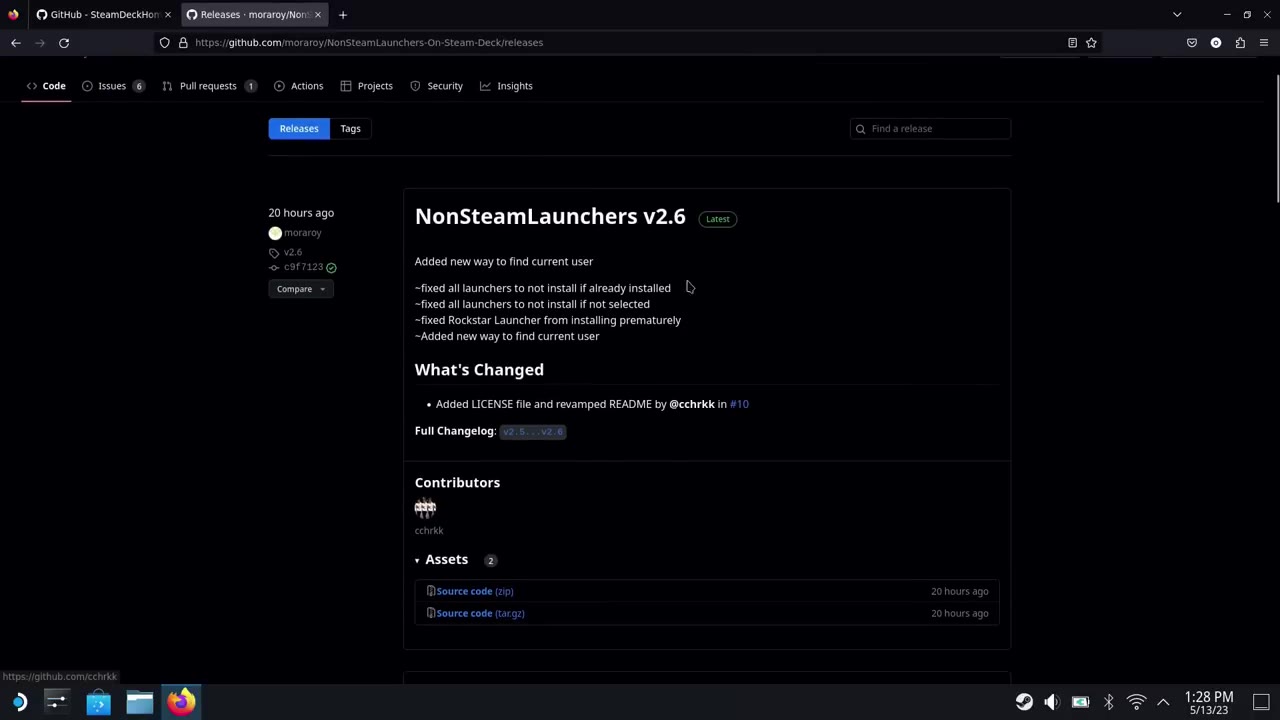
Task: Open the Extensions puzzle icon
Action: (x=1240, y=43)
